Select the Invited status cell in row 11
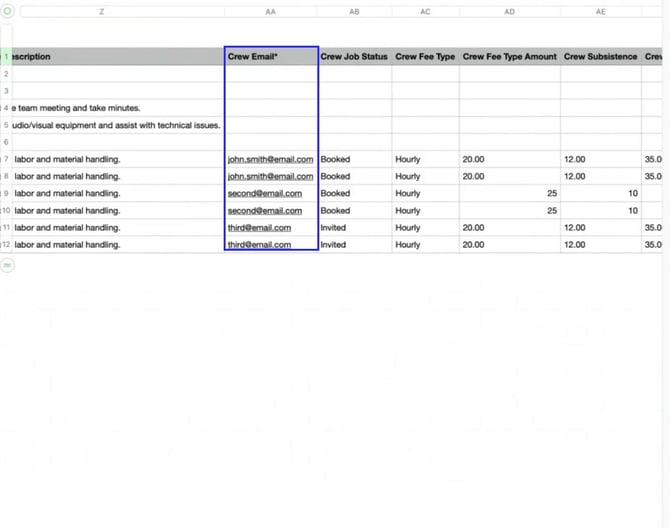The image size is (670, 528). coord(354,227)
